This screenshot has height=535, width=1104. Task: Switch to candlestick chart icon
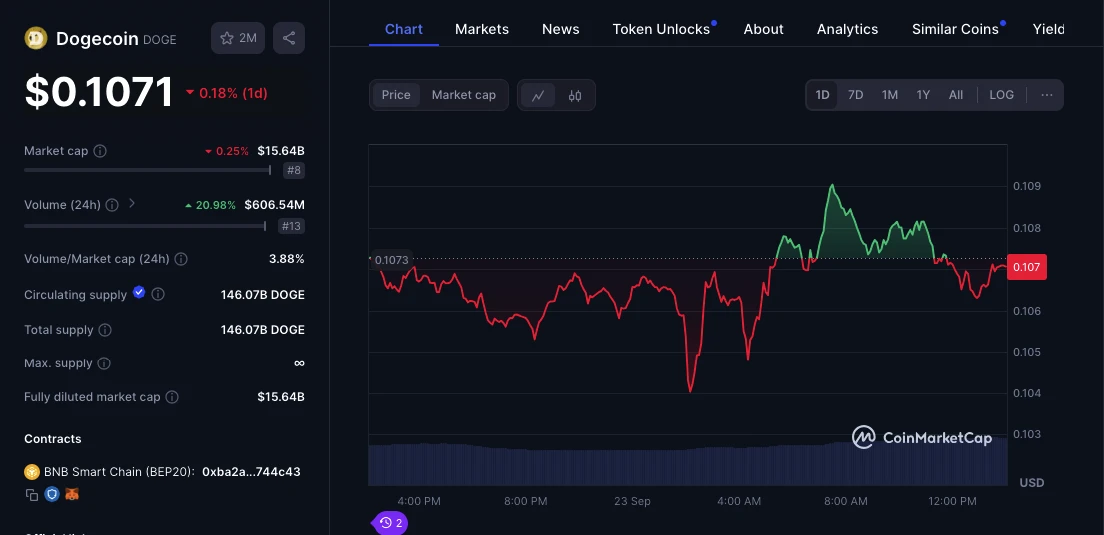tap(575, 95)
